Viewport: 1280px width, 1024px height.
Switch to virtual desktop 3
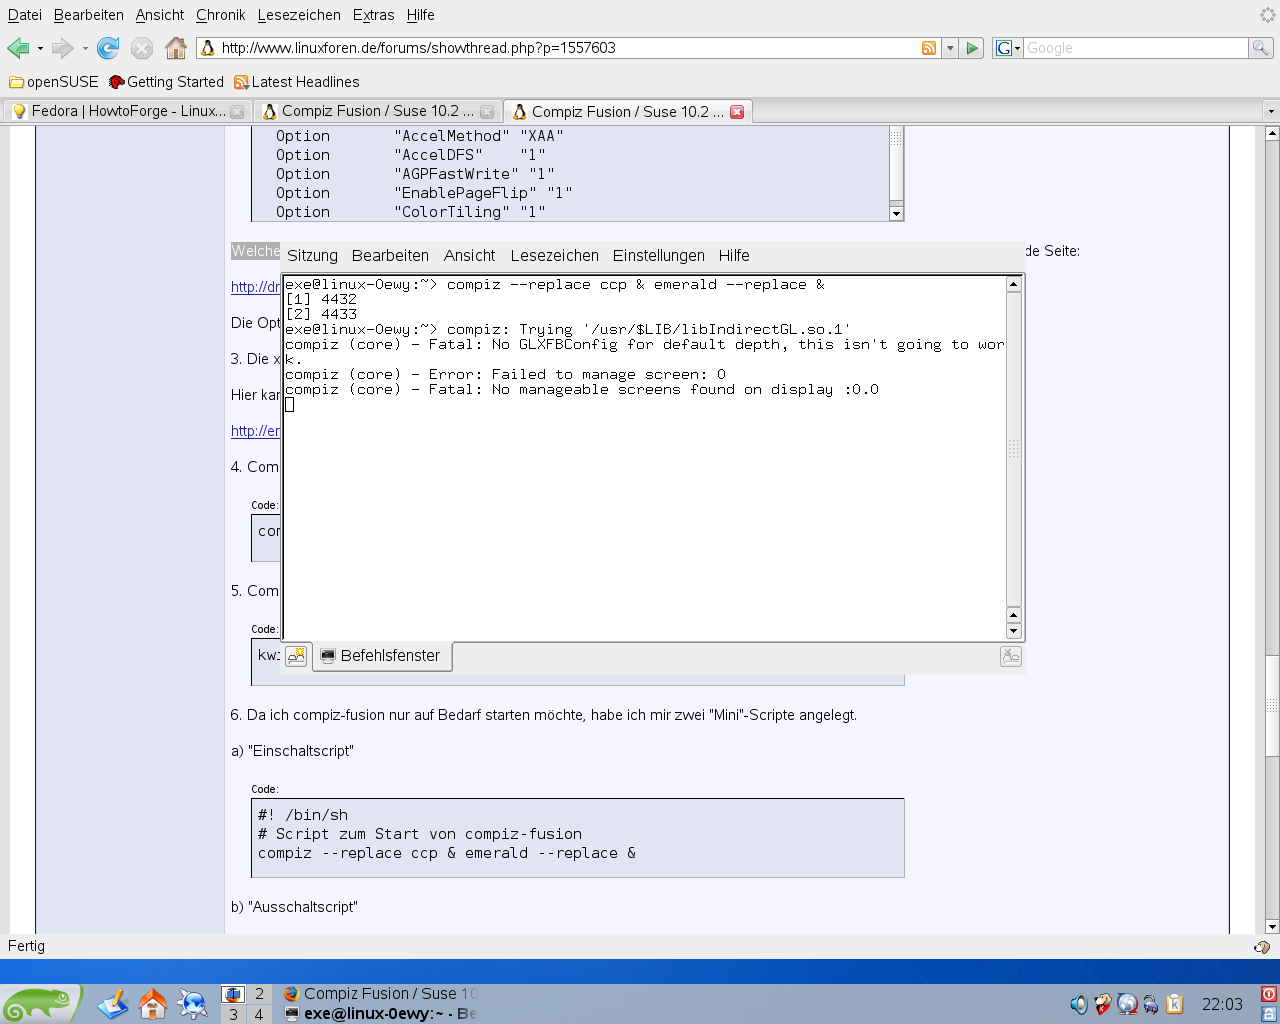point(233,1014)
